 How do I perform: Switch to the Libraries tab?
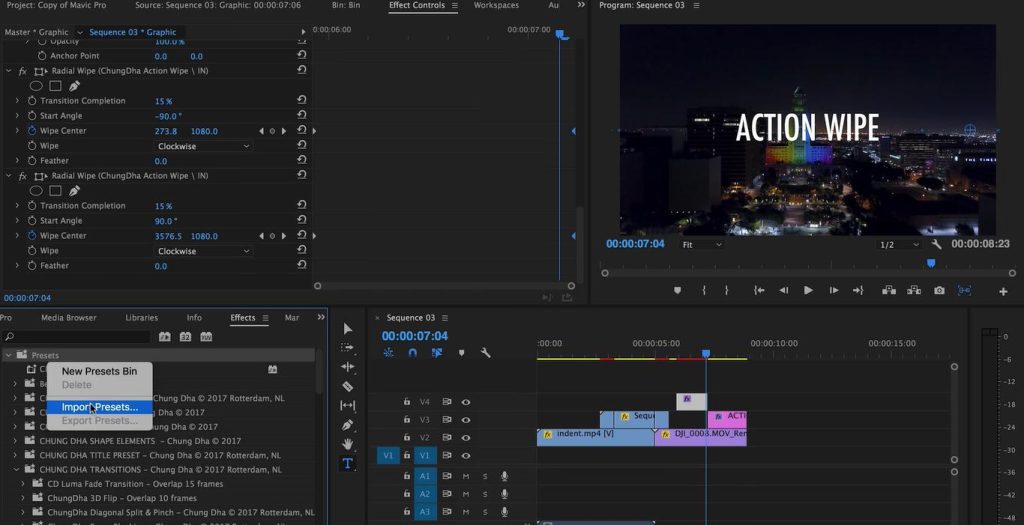point(142,318)
